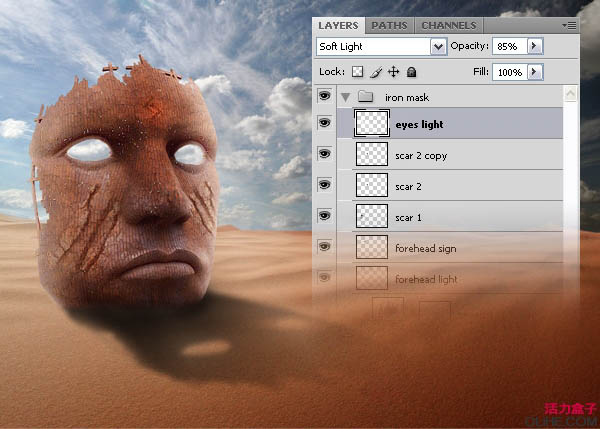The image size is (600, 429).
Task: Open the Layers panel options menu
Action: [x=569, y=26]
